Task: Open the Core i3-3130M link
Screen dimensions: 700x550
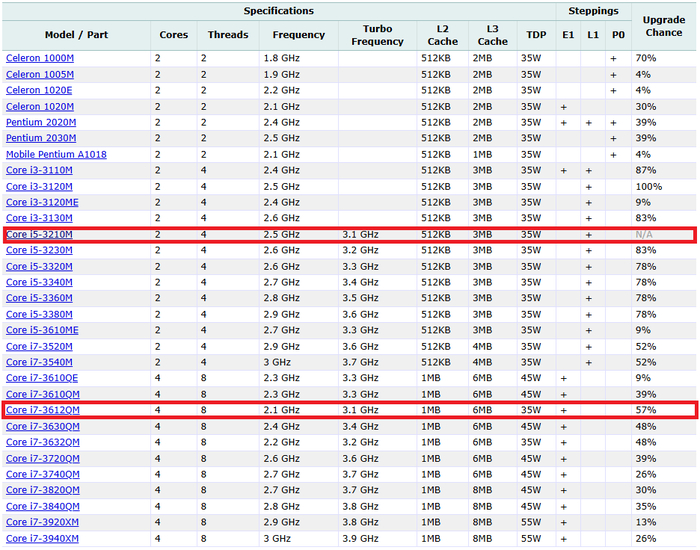Action: (39, 218)
